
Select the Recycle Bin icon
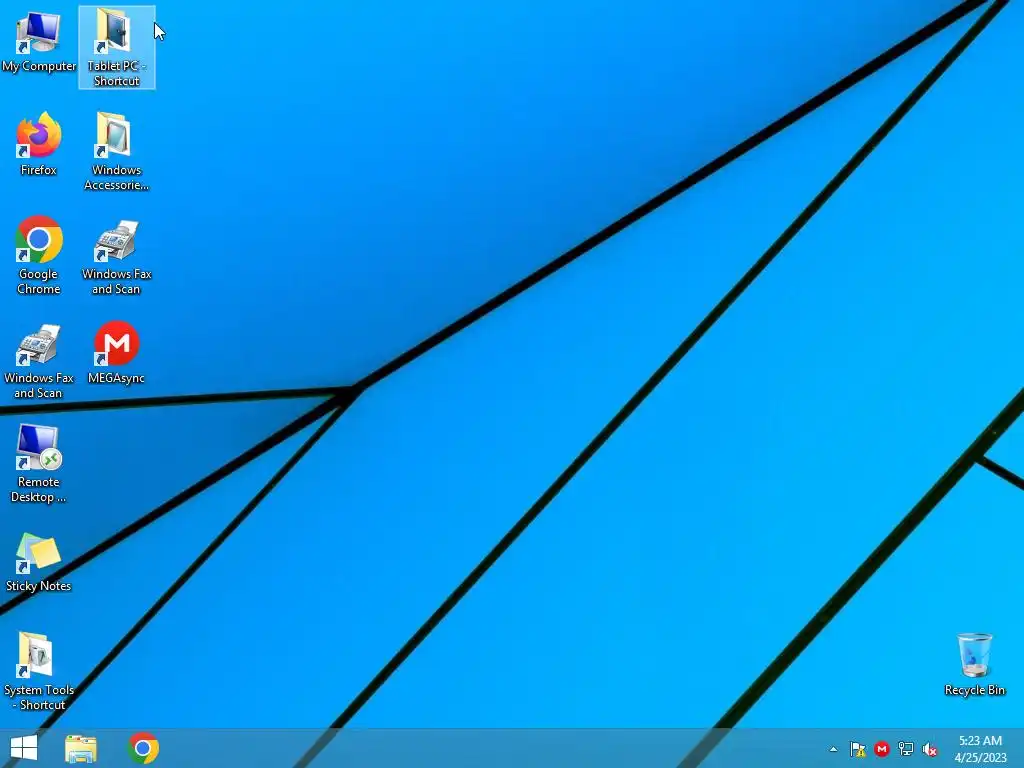click(x=974, y=664)
